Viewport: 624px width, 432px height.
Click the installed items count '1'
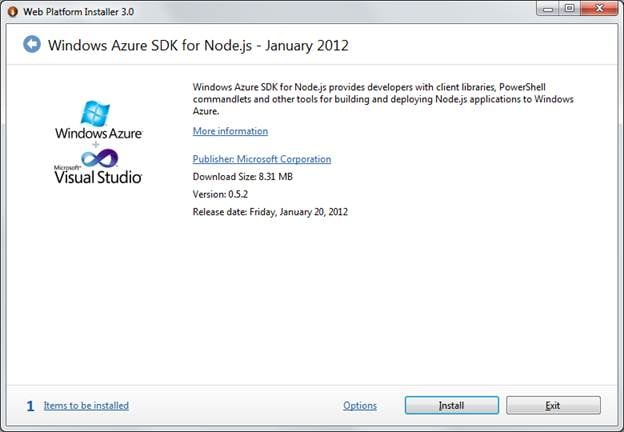click(30, 406)
